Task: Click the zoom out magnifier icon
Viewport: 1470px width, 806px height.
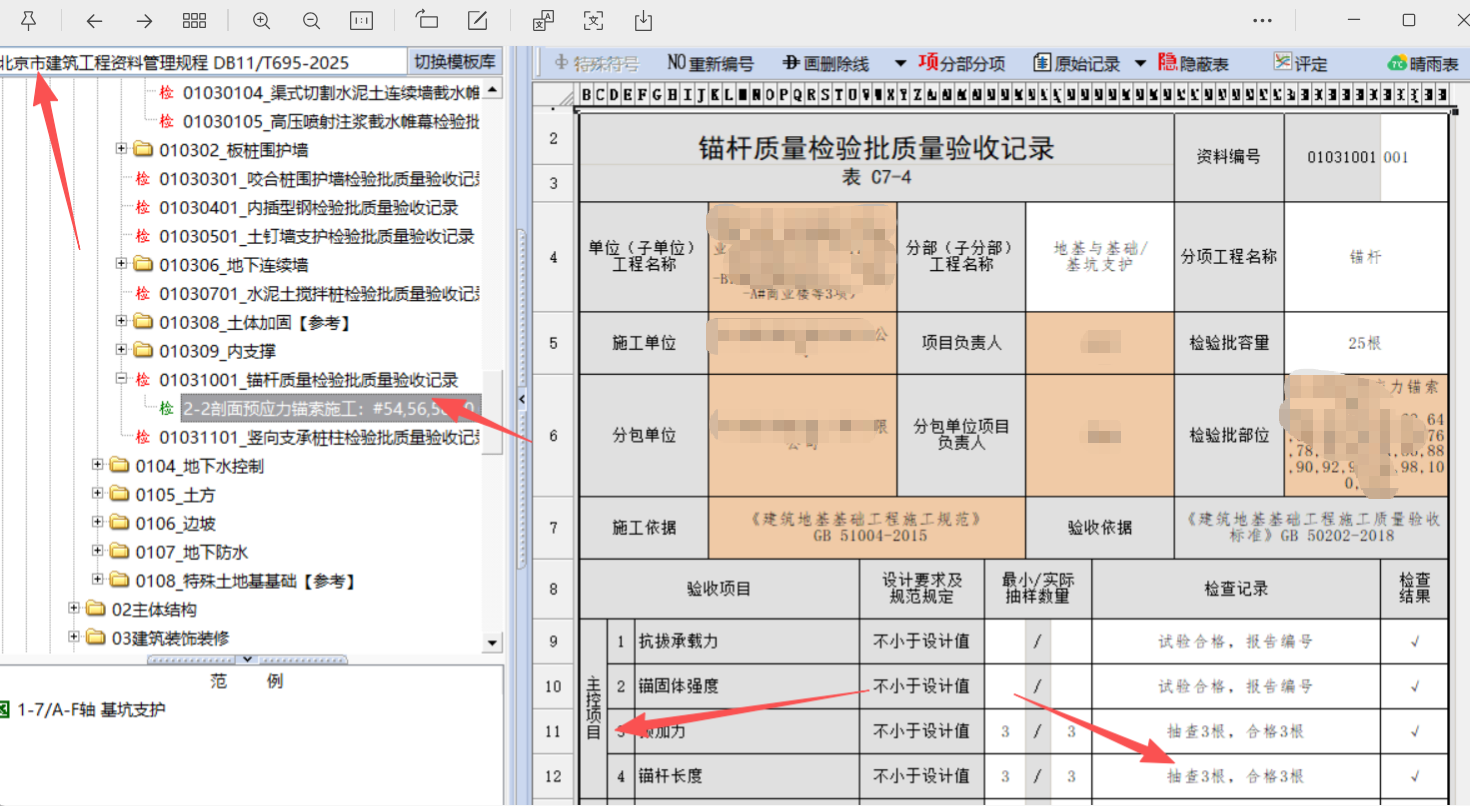Action: pos(311,20)
